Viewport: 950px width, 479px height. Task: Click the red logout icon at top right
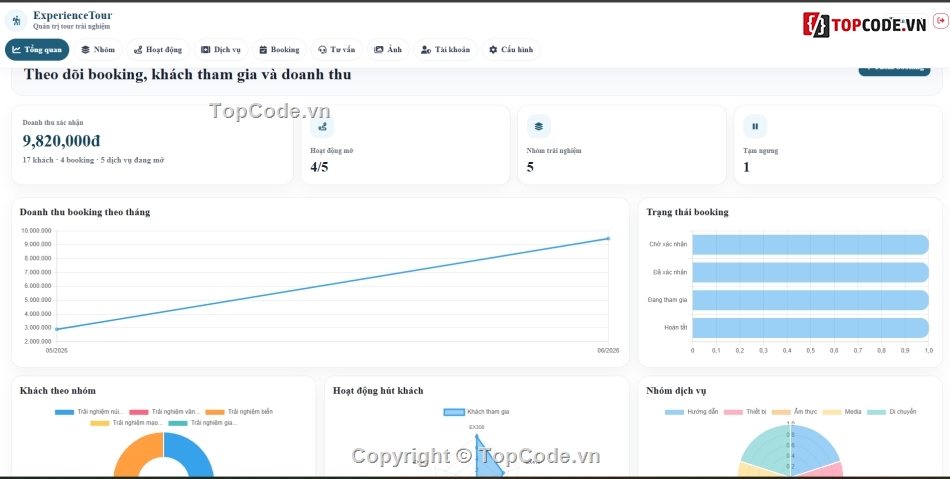(940, 21)
